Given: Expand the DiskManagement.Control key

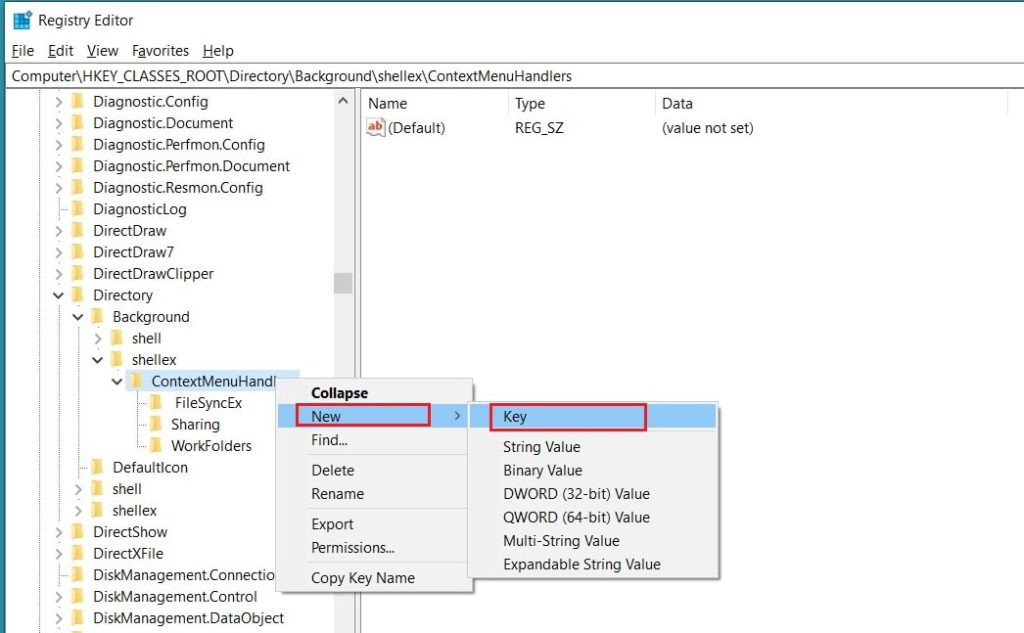Looking at the screenshot, I should click(58, 597).
